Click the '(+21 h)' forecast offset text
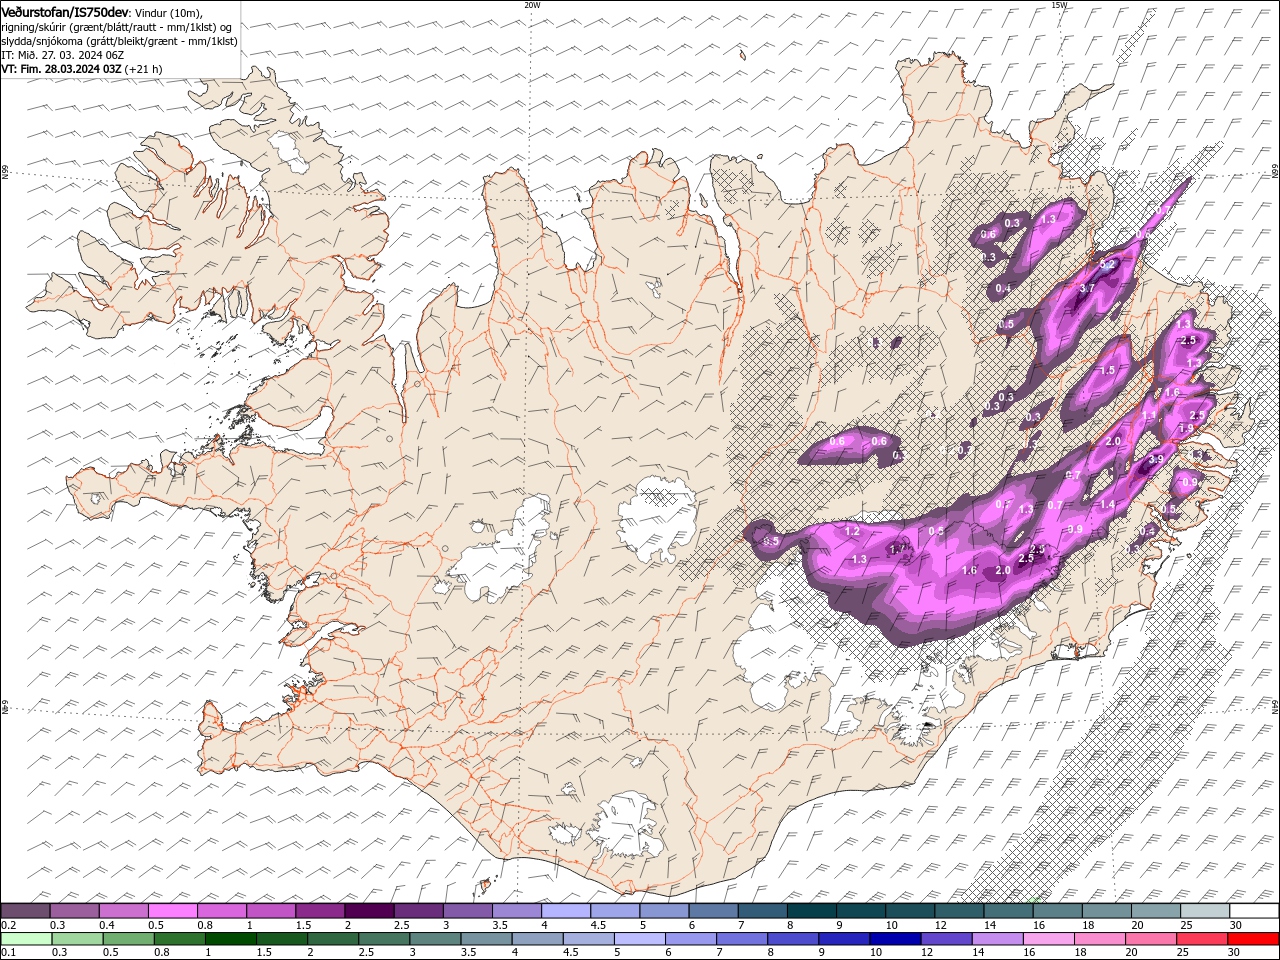This screenshot has width=1280, height=960. click(144, 69)
